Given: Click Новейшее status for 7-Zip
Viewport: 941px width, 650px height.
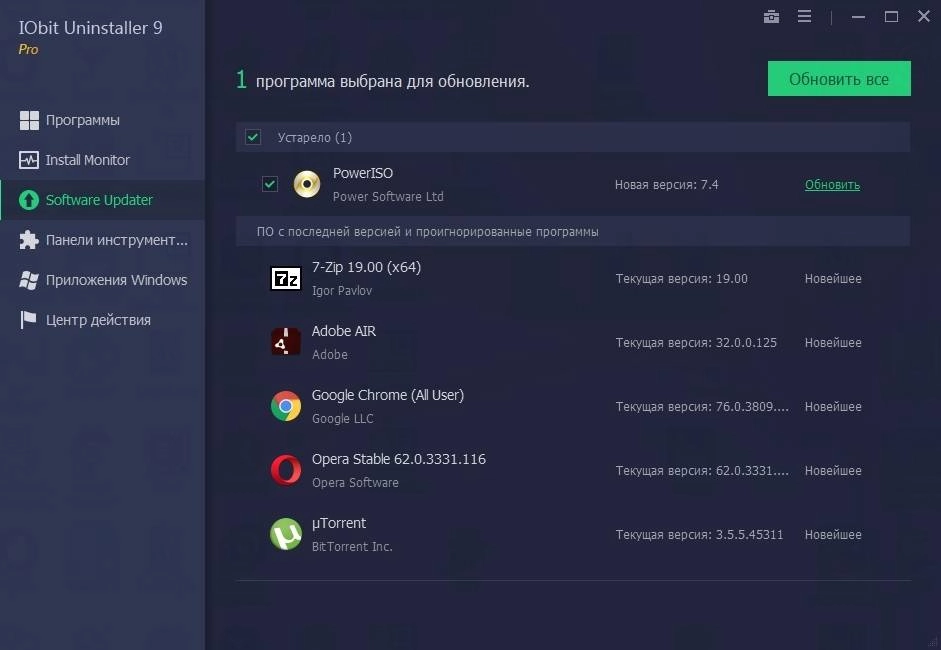Looking at the screenshot, I should [x=833, y=278].
